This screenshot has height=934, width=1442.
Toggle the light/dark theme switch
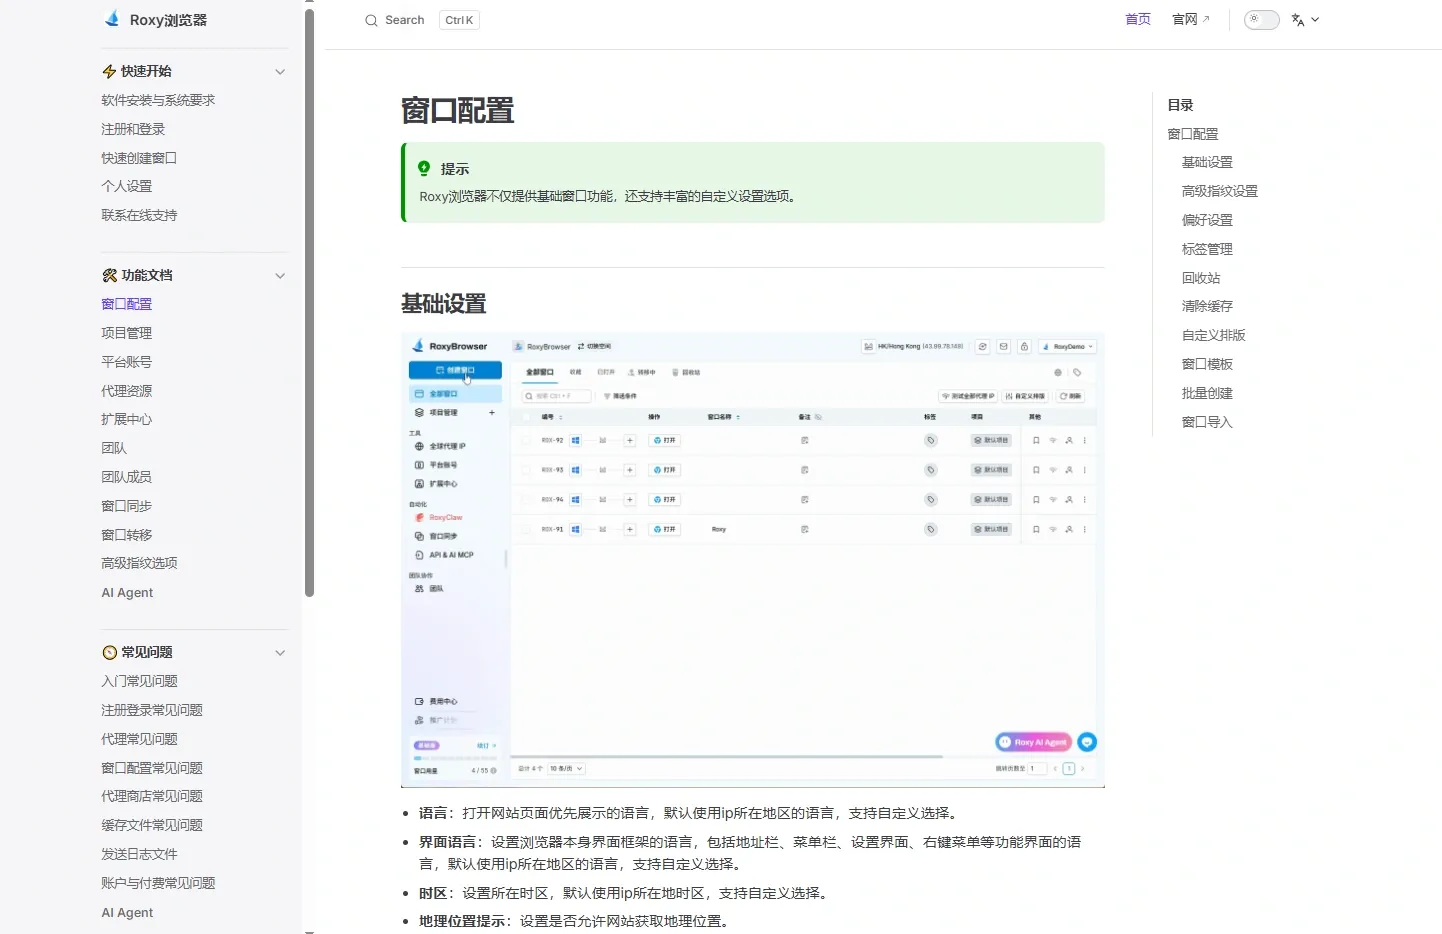[x=1261, y=20]
